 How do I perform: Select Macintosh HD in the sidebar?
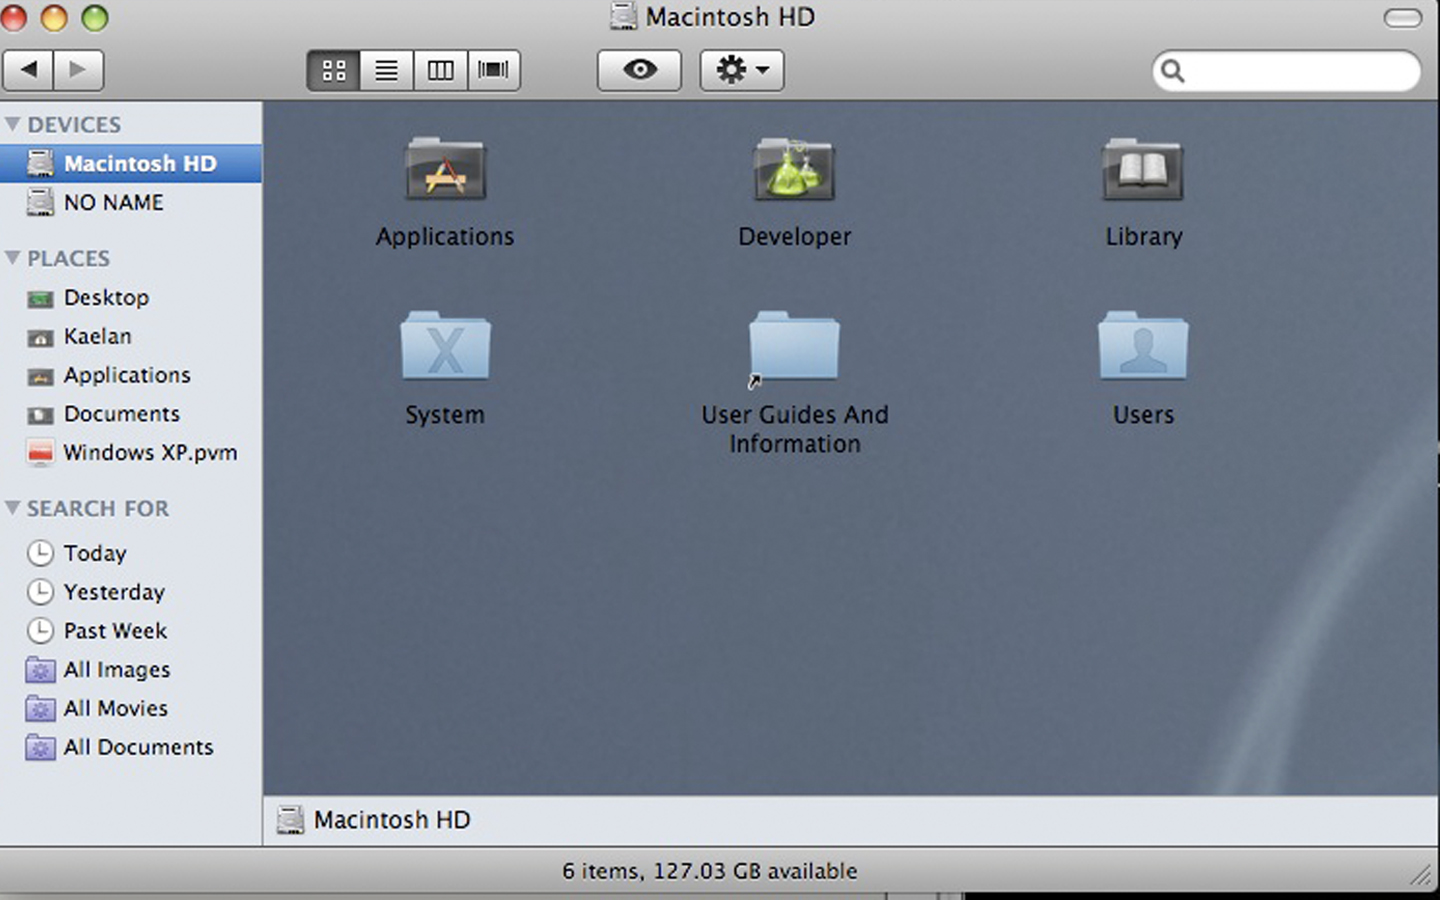click(131, 163)
